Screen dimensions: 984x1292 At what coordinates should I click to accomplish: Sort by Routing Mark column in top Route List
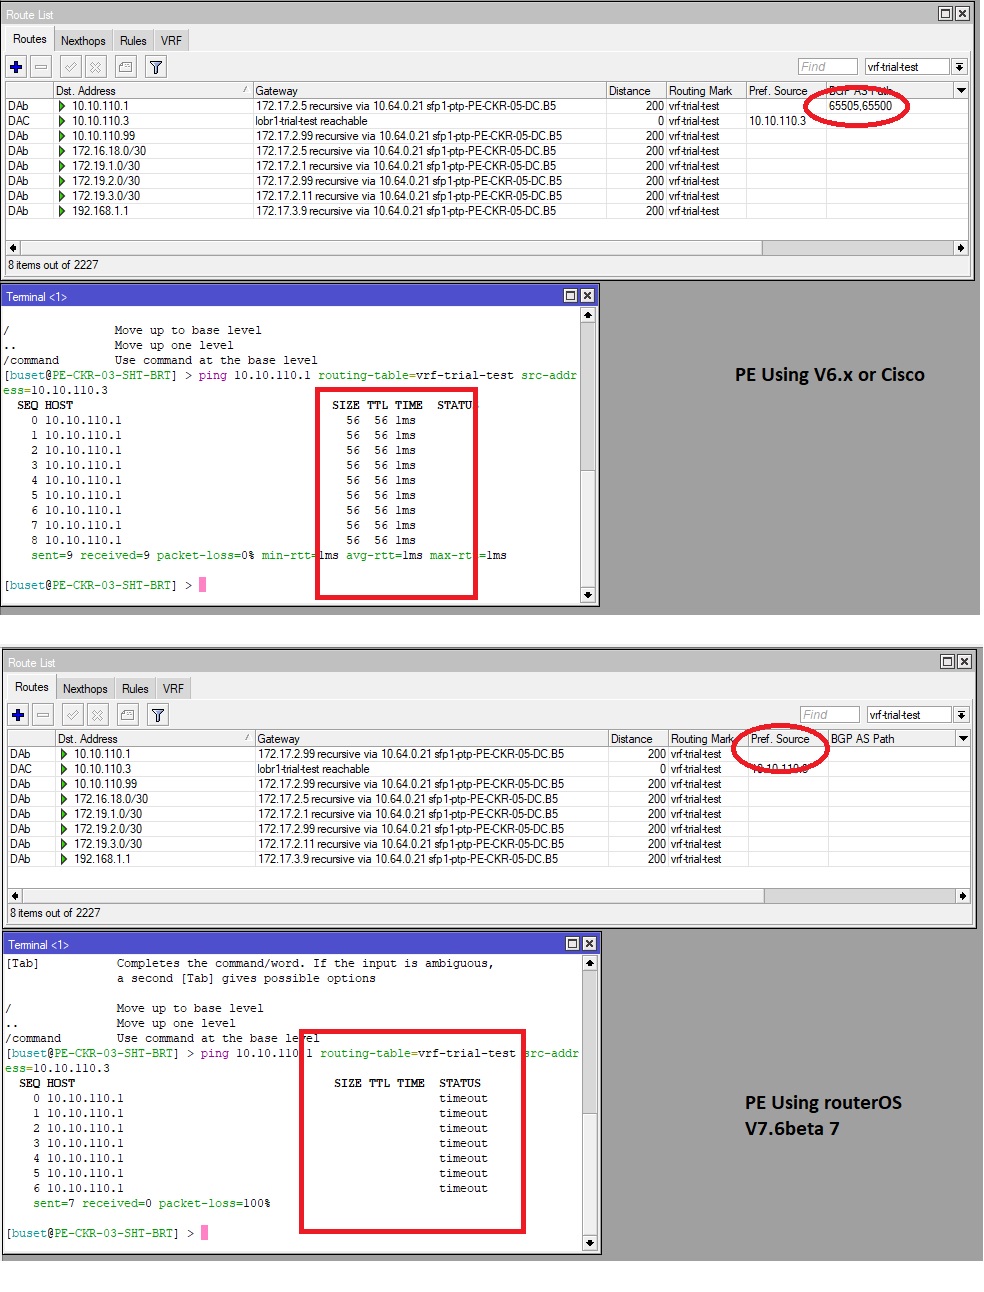706,90
